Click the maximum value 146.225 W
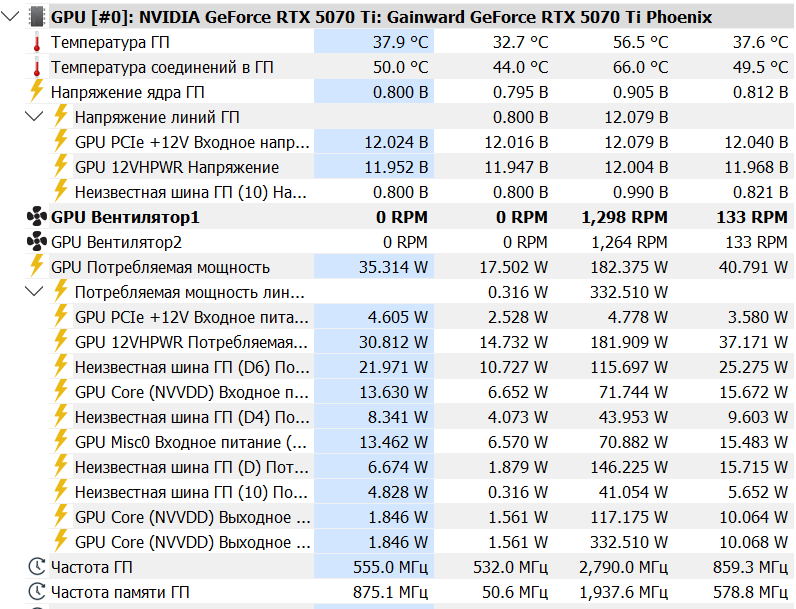The width and height of the screenshot is (796, 609). click(x=629, y=467)
